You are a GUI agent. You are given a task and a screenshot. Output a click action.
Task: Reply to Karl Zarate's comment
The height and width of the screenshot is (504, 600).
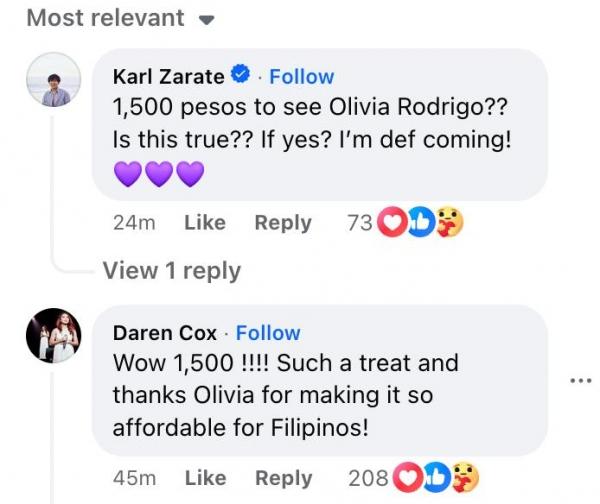[x=283, y=223]
